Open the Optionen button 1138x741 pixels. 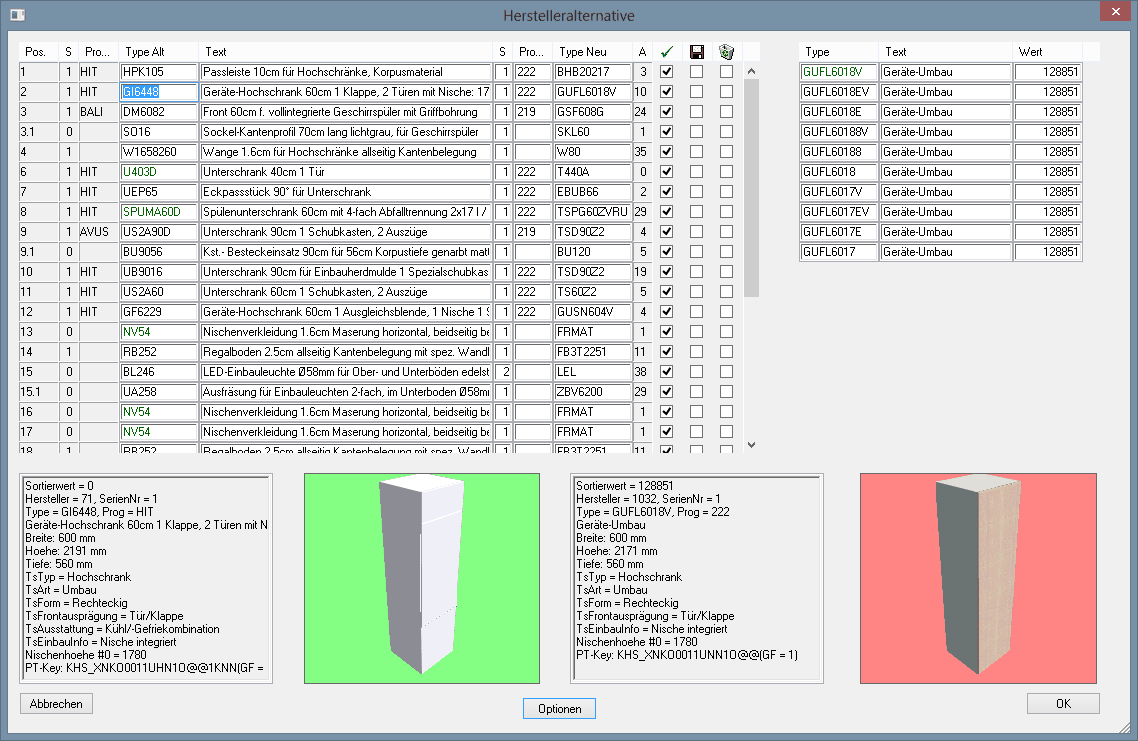(559, 709)
